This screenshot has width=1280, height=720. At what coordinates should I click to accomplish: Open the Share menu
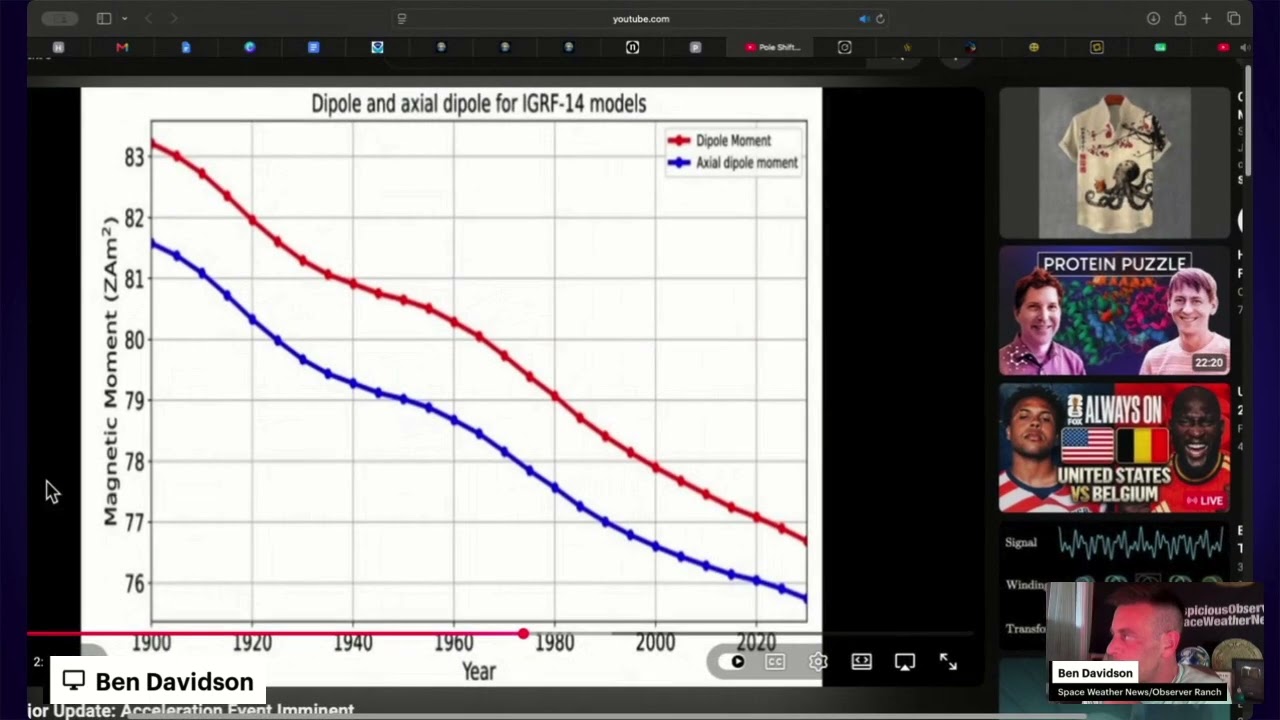coord(1180,18)
